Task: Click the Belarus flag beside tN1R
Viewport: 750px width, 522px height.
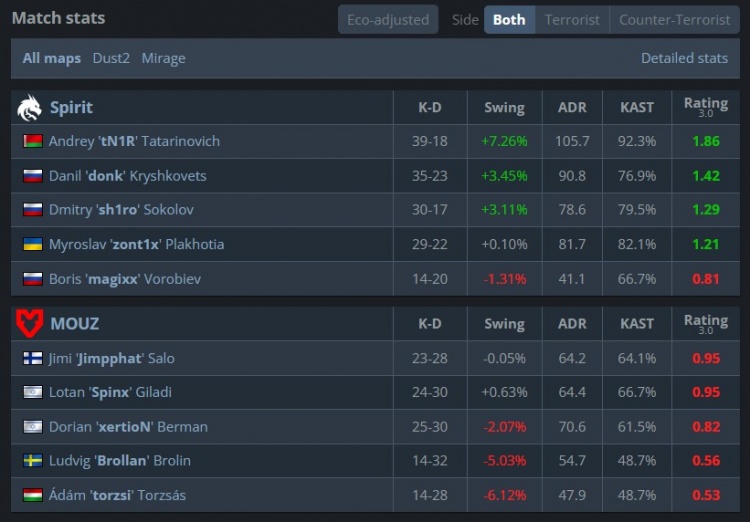Action: coord(32,142)
